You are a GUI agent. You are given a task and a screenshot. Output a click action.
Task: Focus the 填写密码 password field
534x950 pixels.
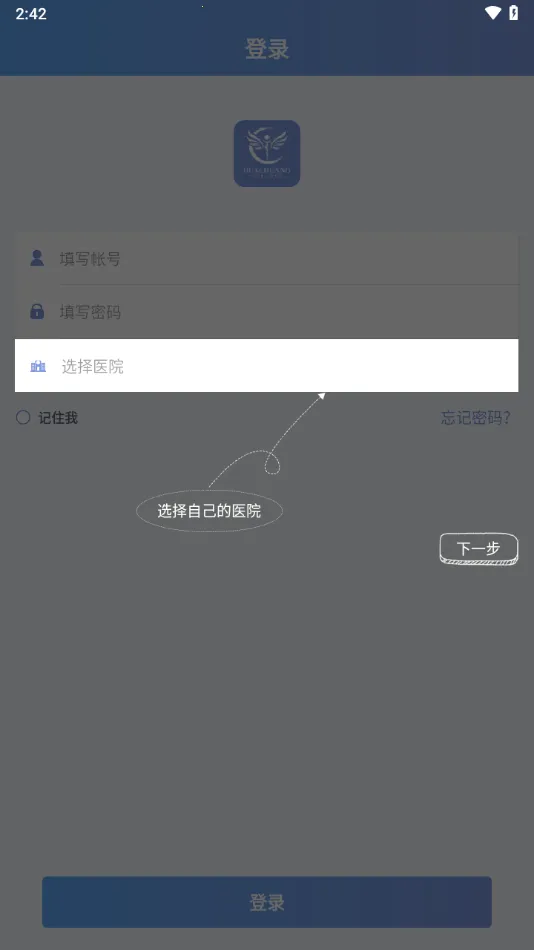coord(267,311)
